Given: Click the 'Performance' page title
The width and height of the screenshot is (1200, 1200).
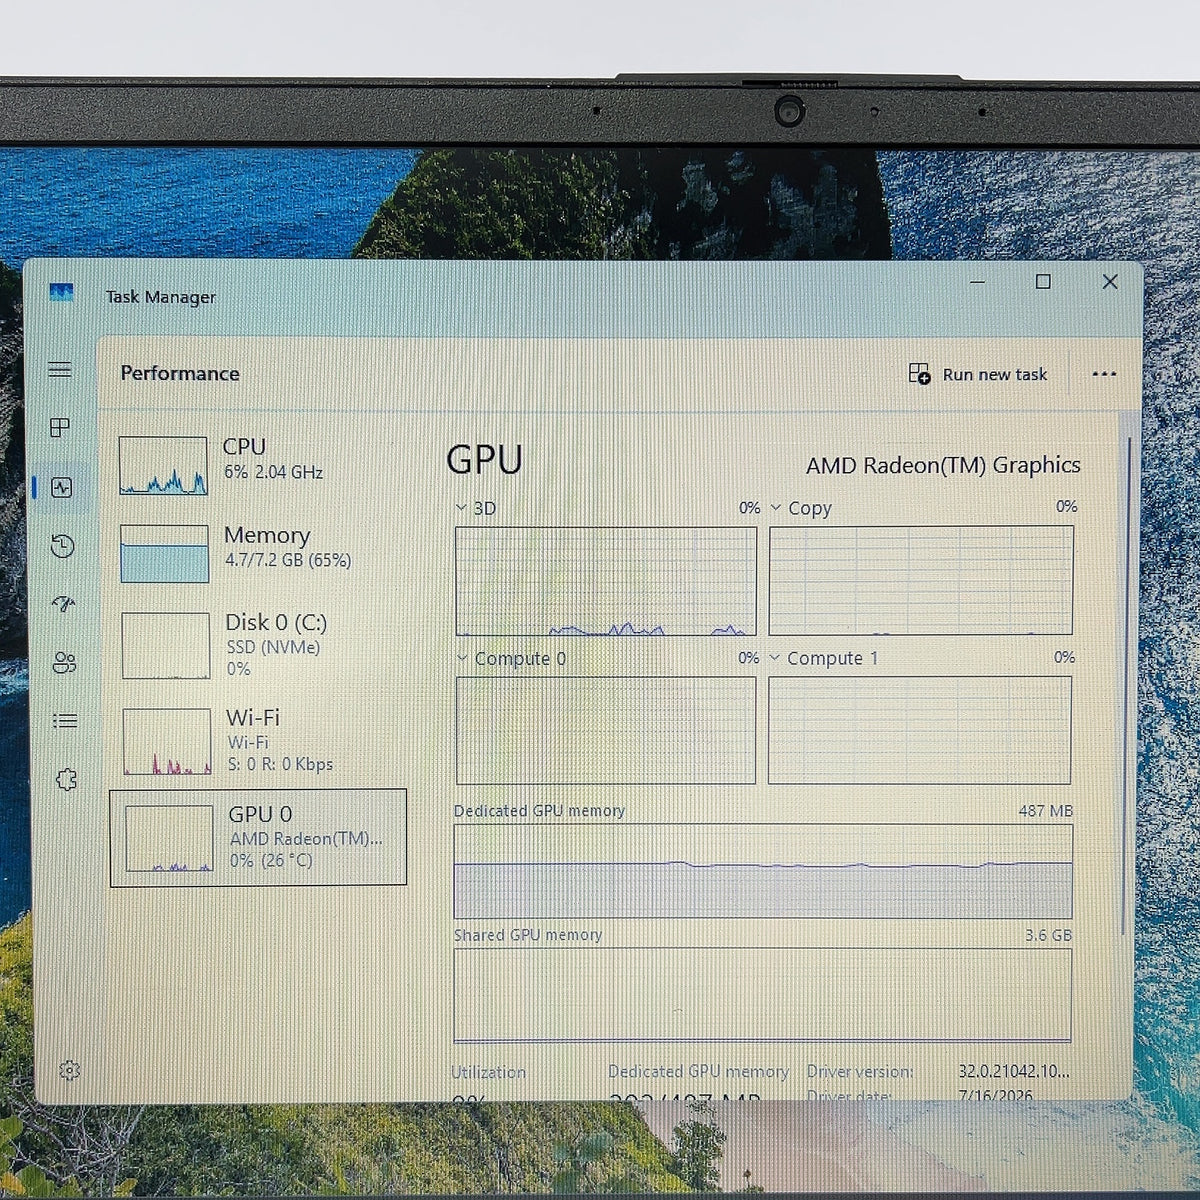Looking at the screenshot, I should pos(180,373).
